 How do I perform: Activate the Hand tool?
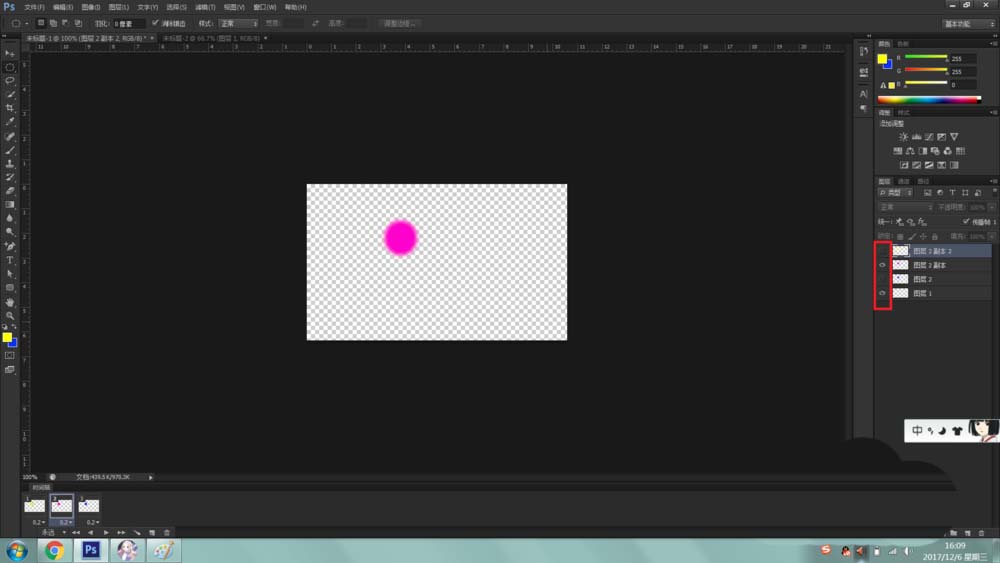10,302
